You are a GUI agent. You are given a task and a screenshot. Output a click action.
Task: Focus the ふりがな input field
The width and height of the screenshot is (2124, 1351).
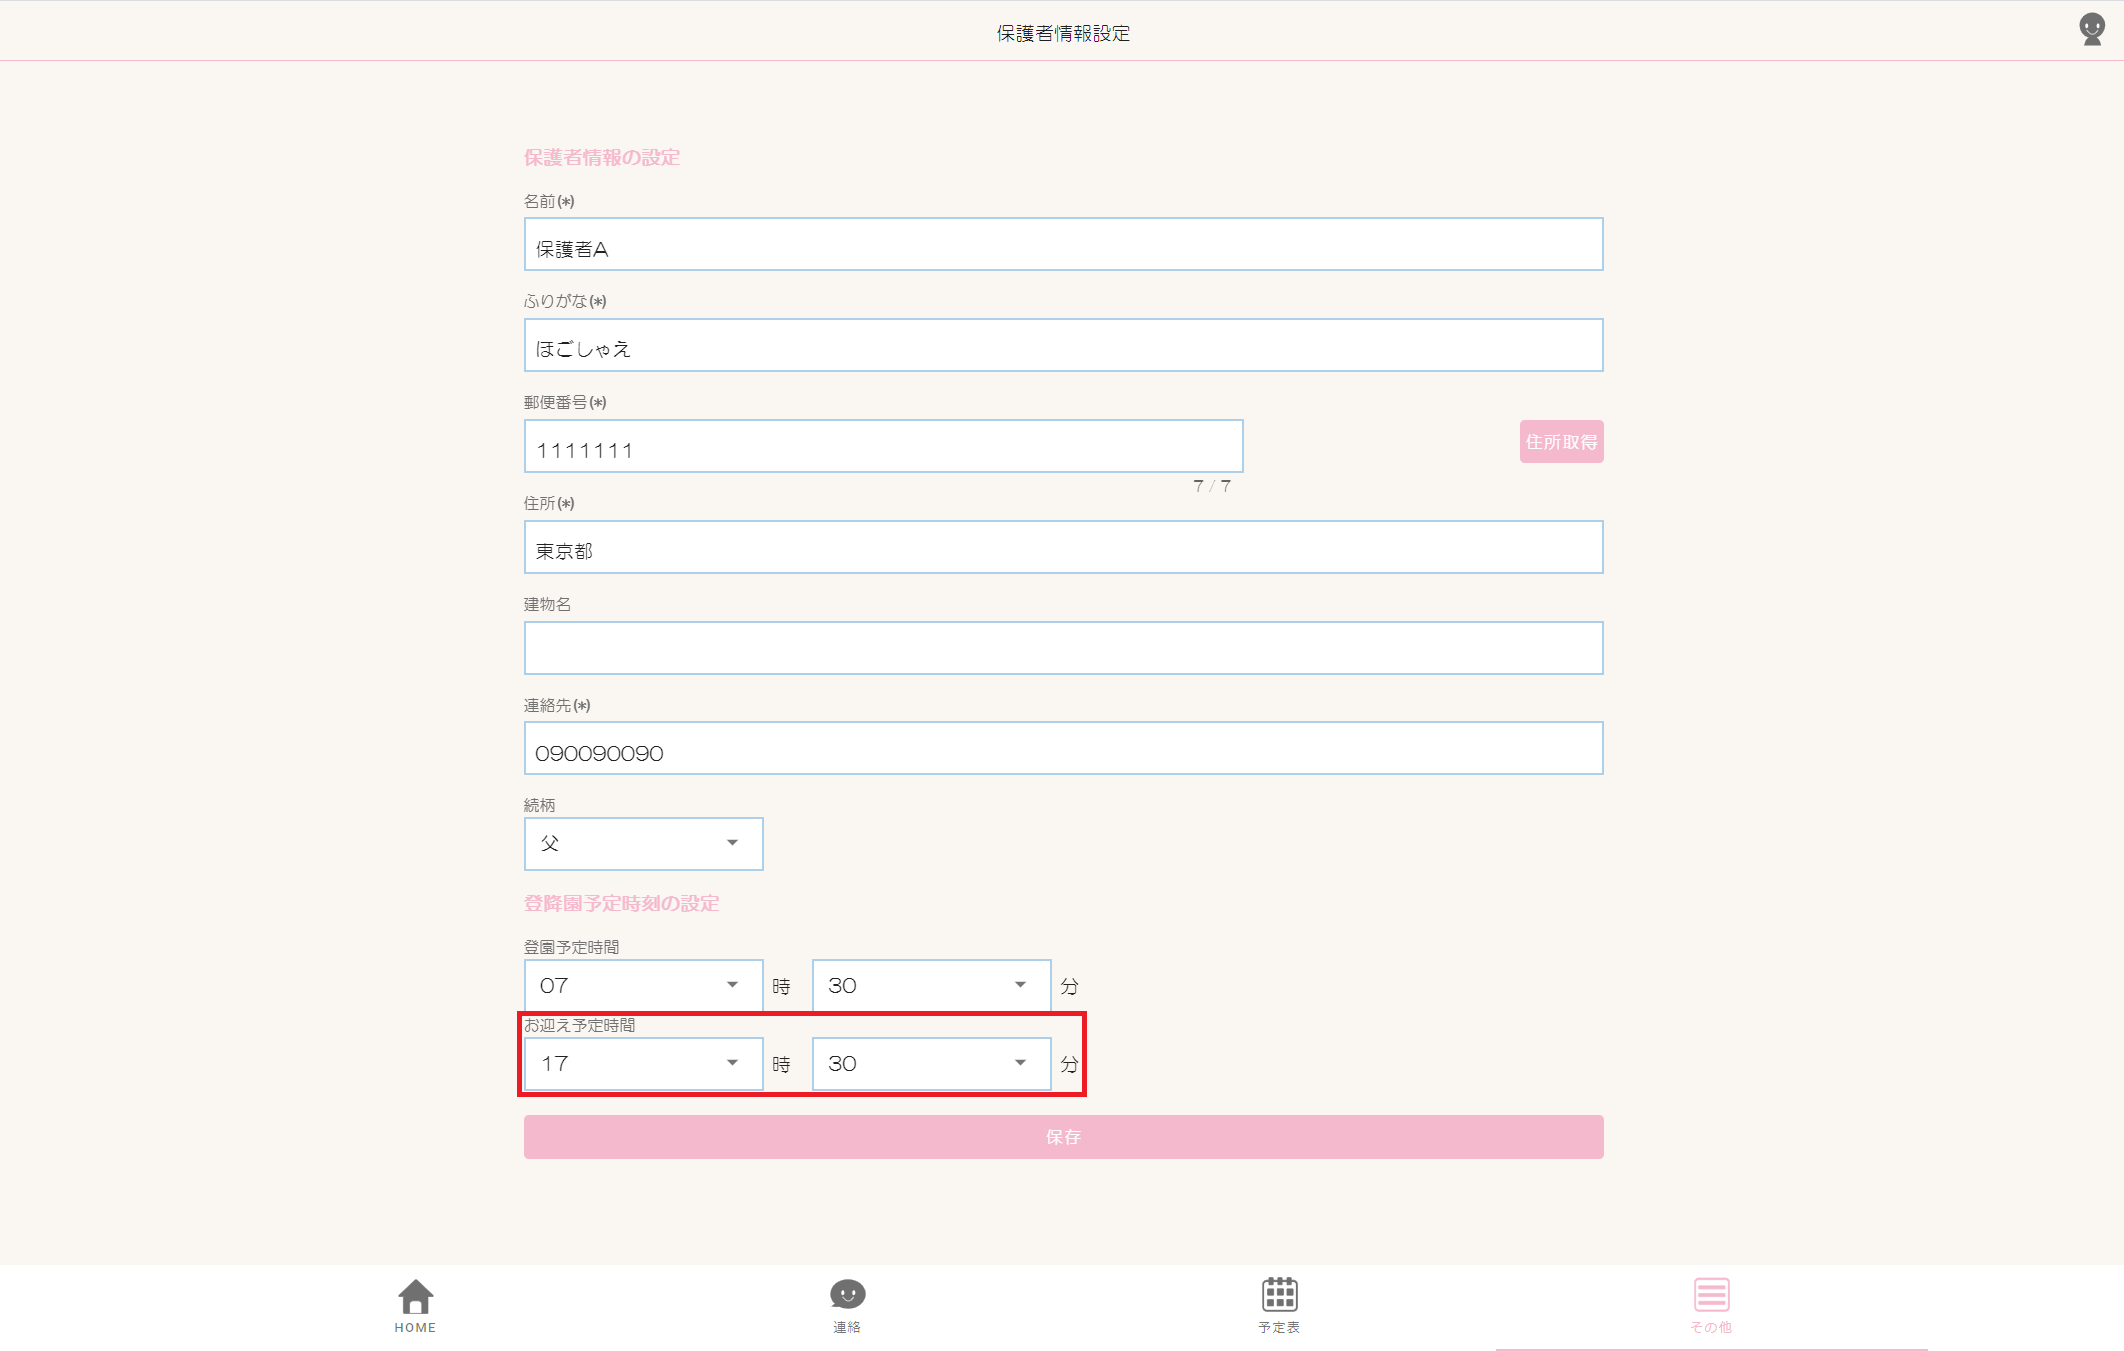1063,346
